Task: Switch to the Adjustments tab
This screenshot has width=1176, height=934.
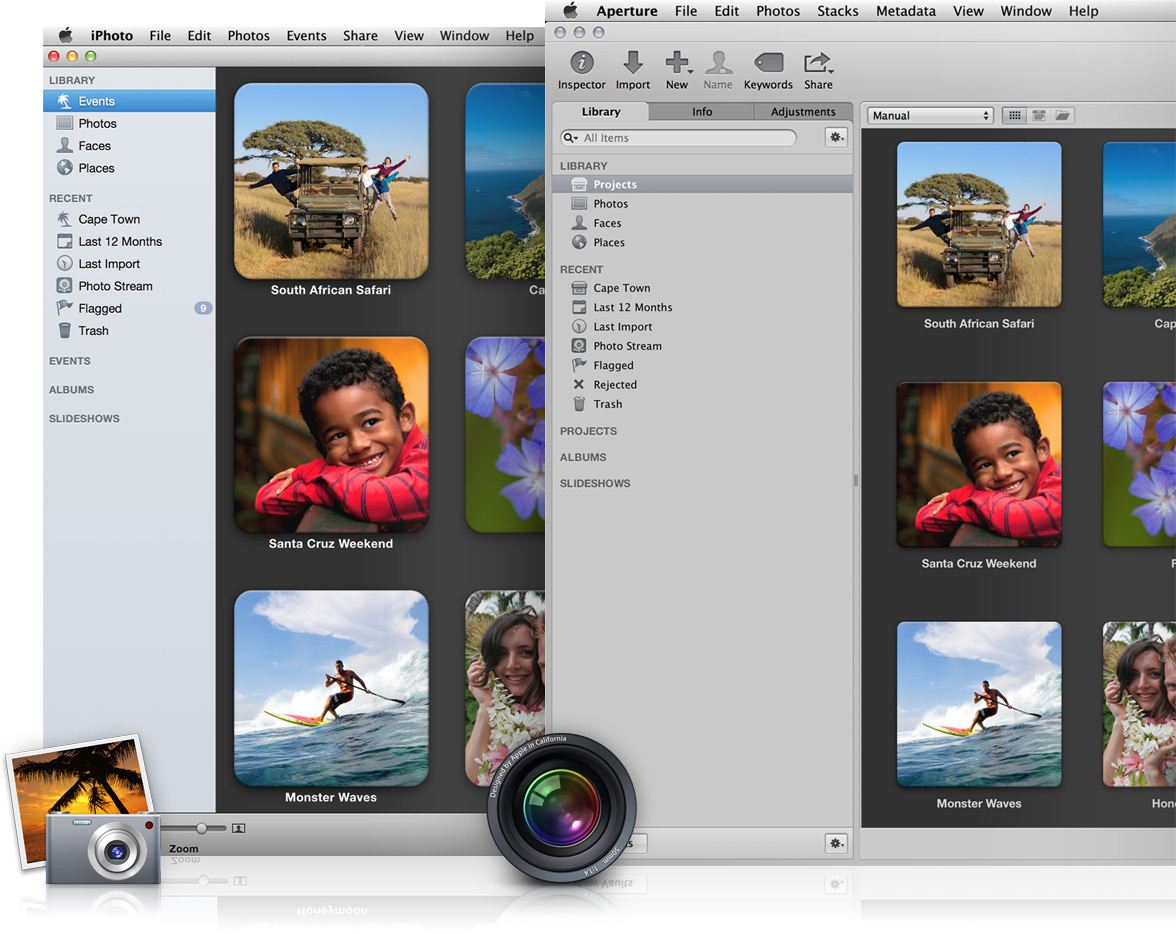Action: click(802, 112)
